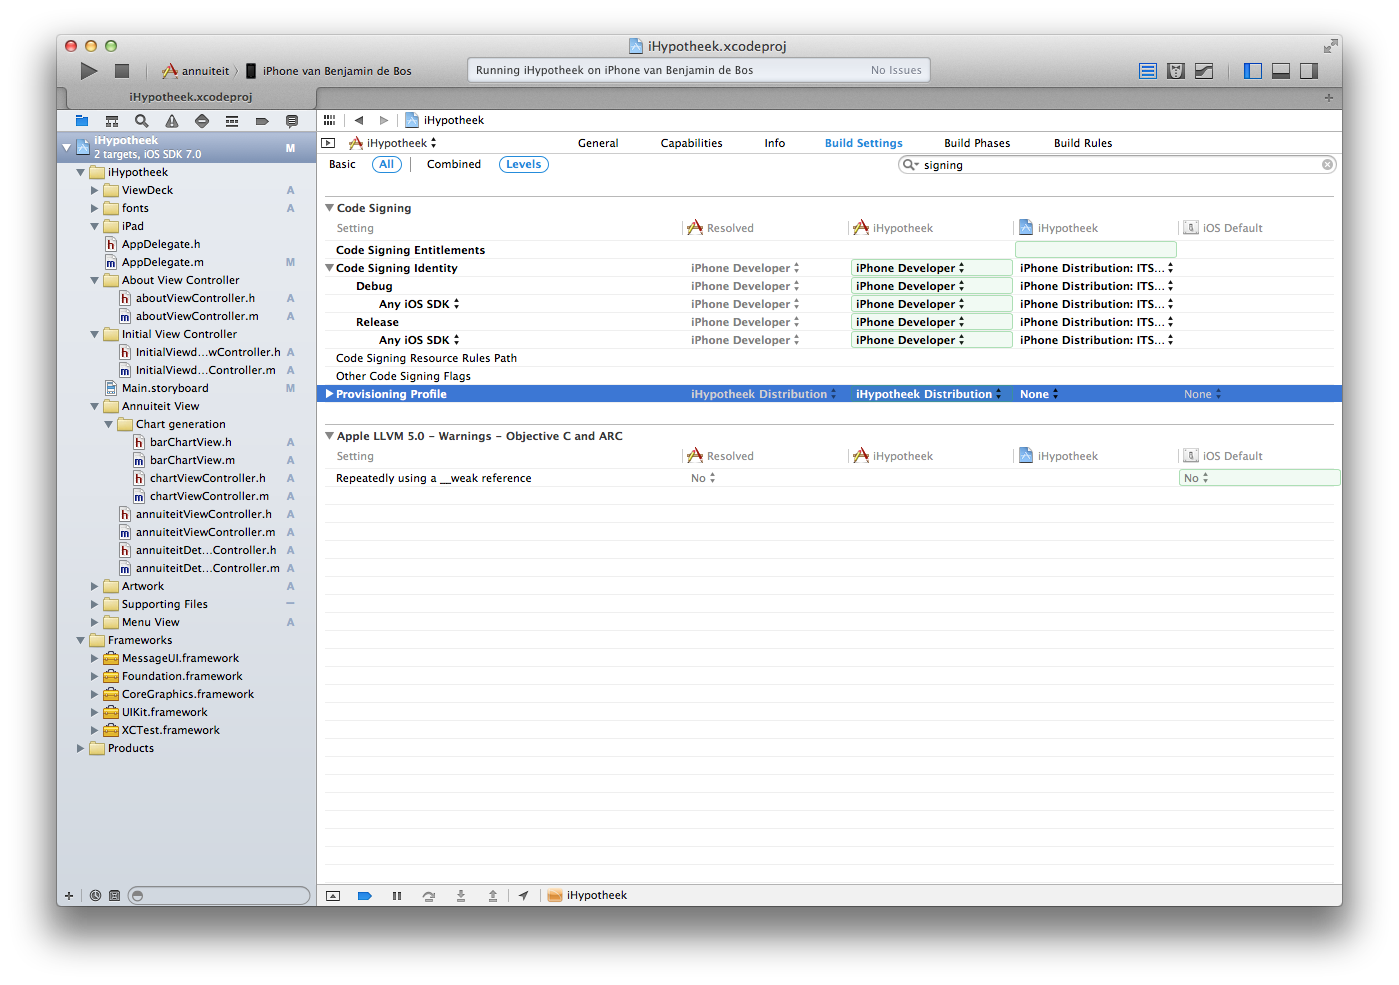Open the related items grid menu
The height and width of the screenshot is (985, 1399).
[329, 120]
